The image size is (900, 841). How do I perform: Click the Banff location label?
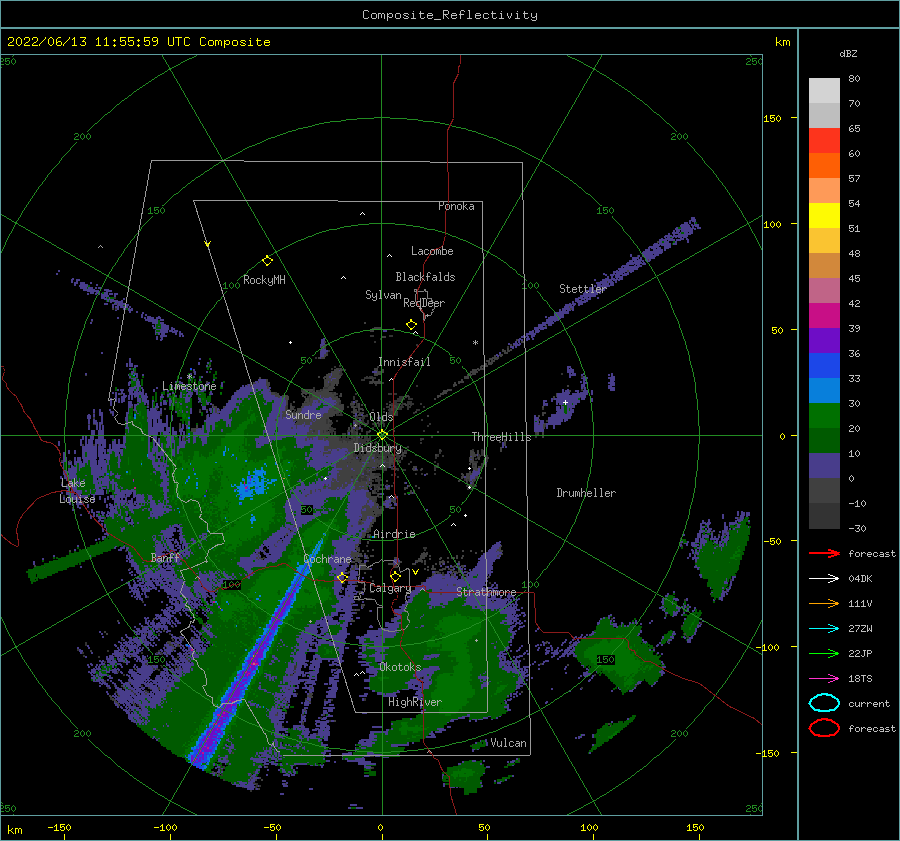165,557
